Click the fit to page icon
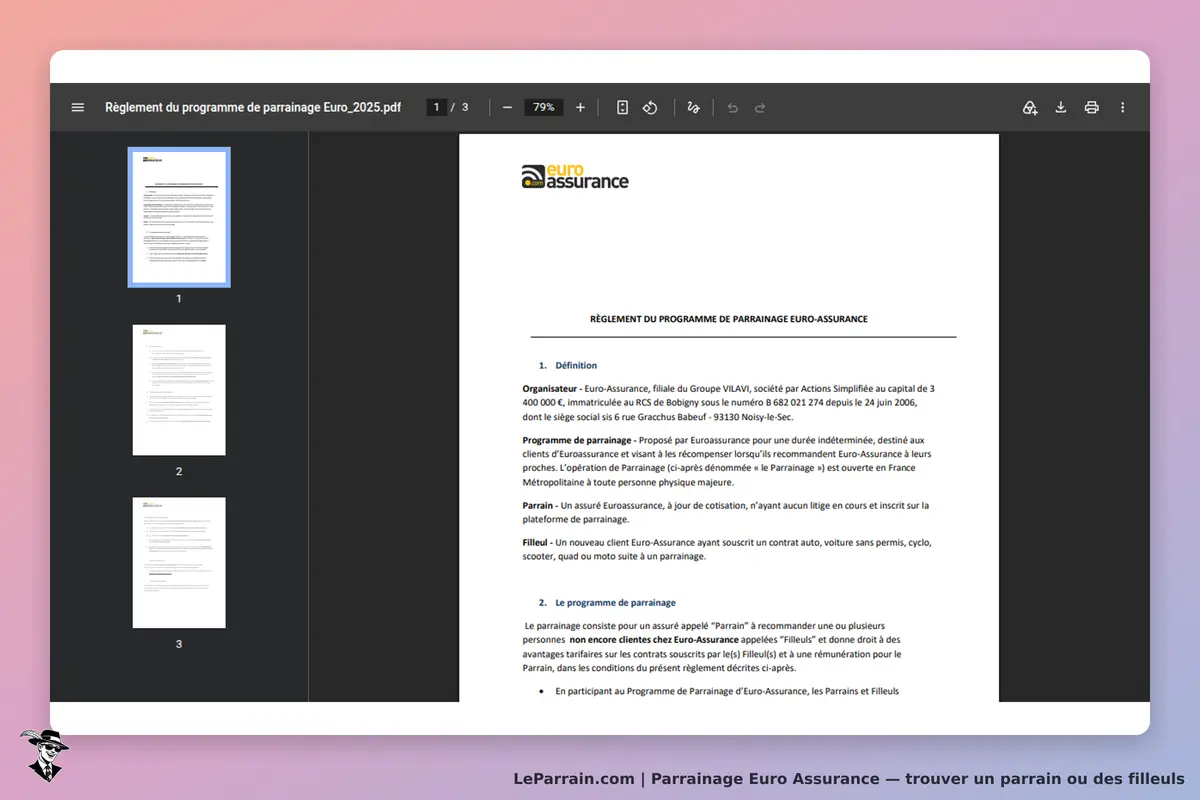The image size is (1200, 800). click(x=622, y=107)
